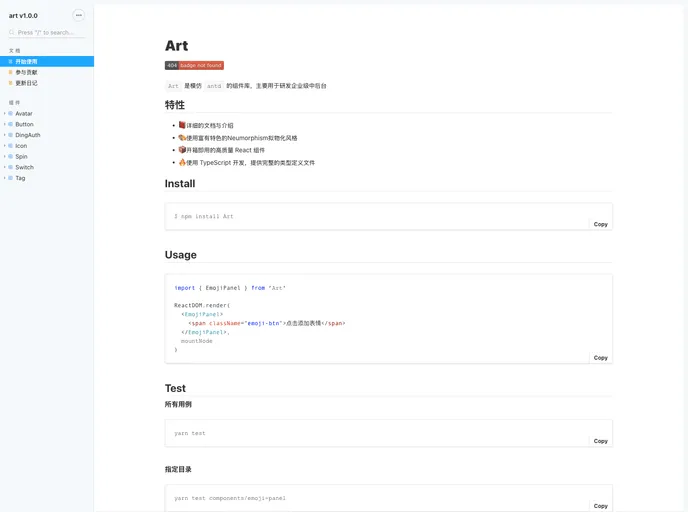Click the document icon beside 参与贡献
Image resolution: width=688 pixels, height=512 pixels.
tap(11, 72)
